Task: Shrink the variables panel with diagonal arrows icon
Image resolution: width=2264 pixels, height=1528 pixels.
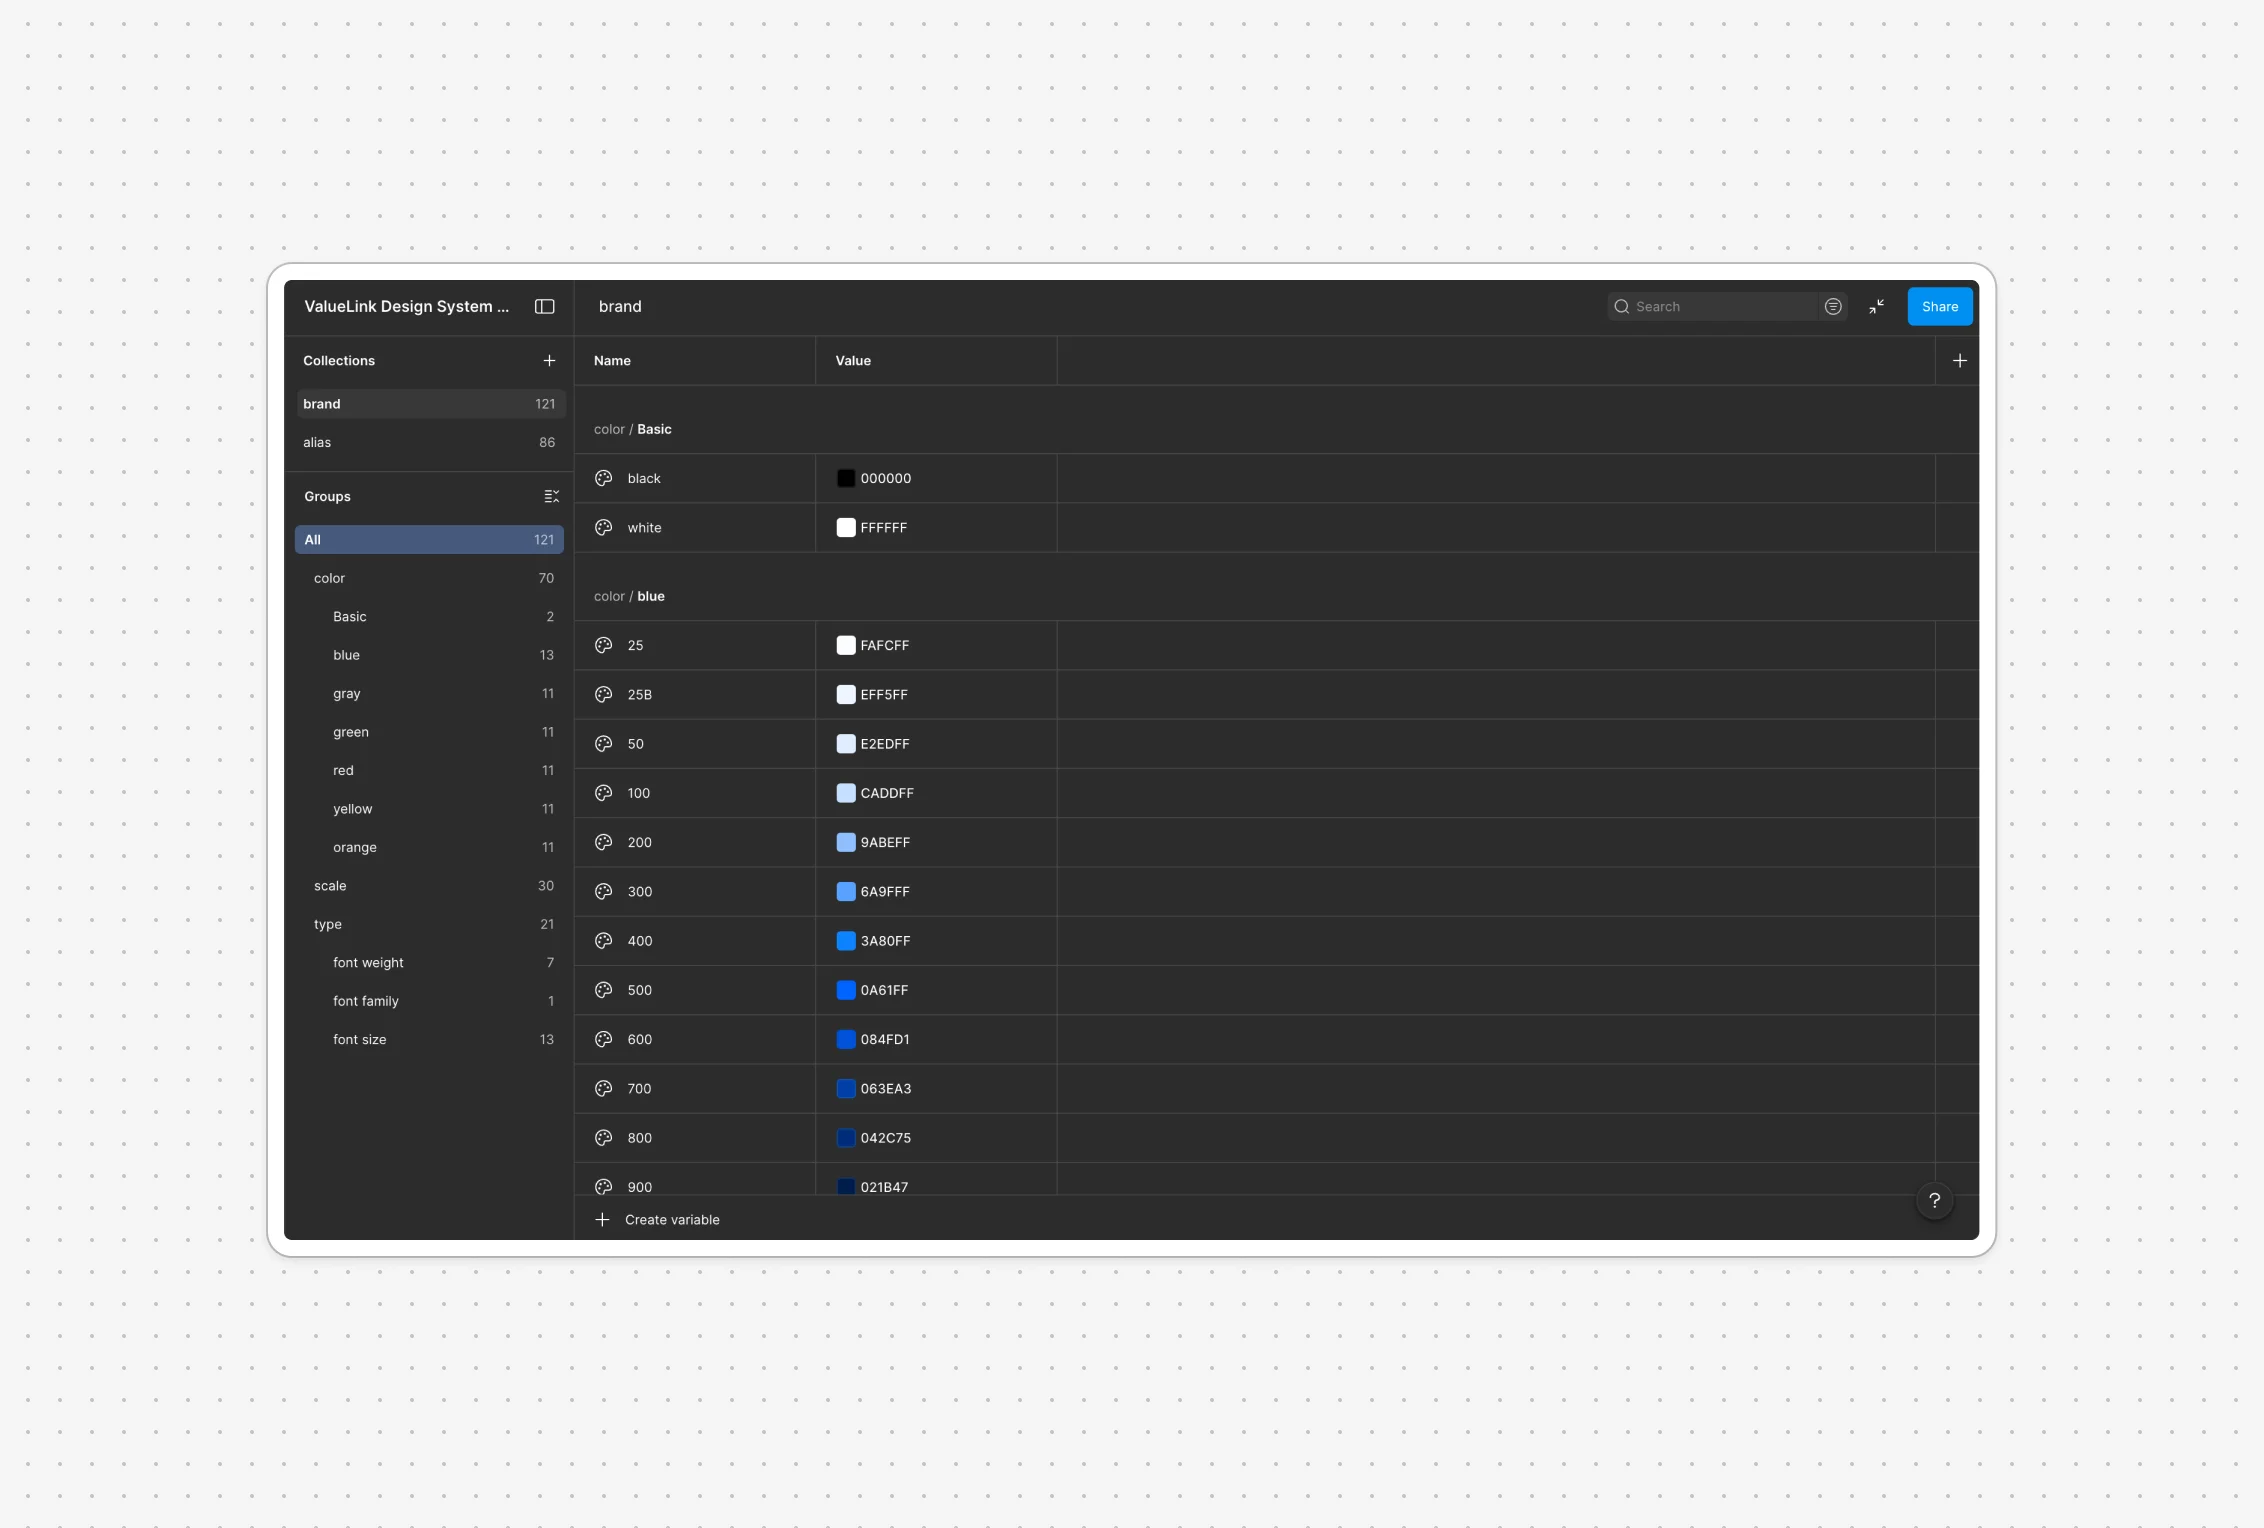Action: click(x=1876, y=306)
